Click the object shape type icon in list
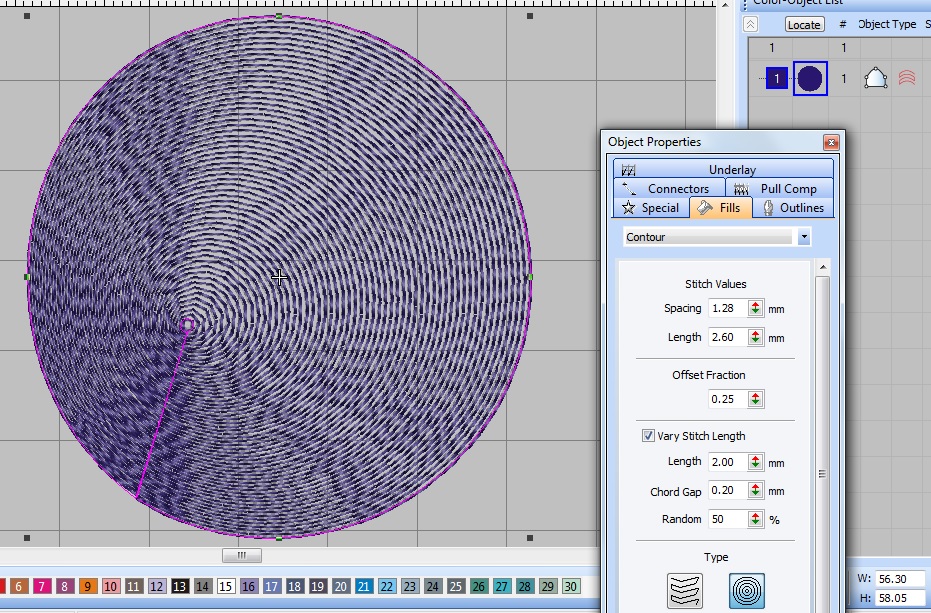The image size is (931, 613). [875, 78]
